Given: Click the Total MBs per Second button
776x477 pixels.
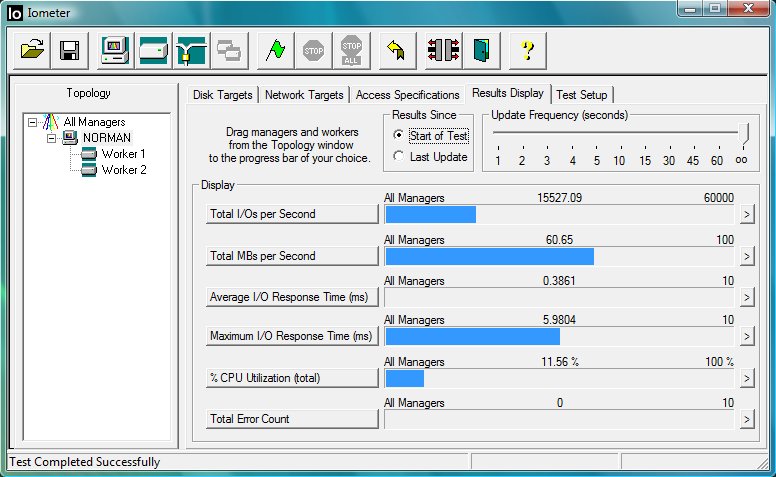Looking at the screenshot, I should tap(292, 256).
